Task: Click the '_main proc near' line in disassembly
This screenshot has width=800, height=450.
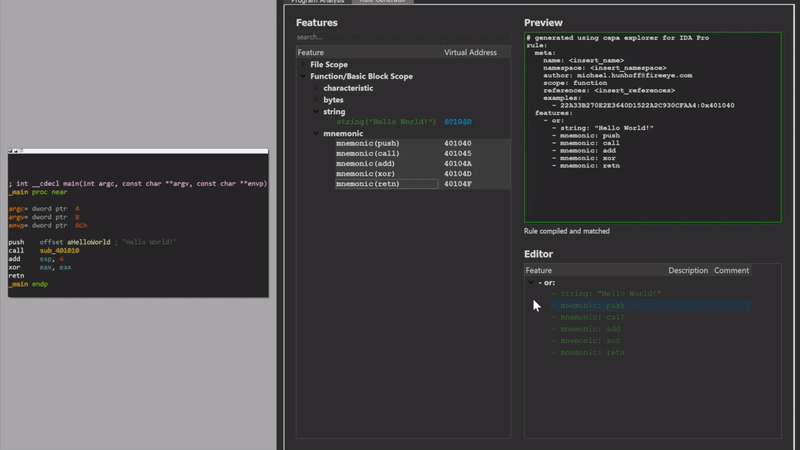Action: 38,192
